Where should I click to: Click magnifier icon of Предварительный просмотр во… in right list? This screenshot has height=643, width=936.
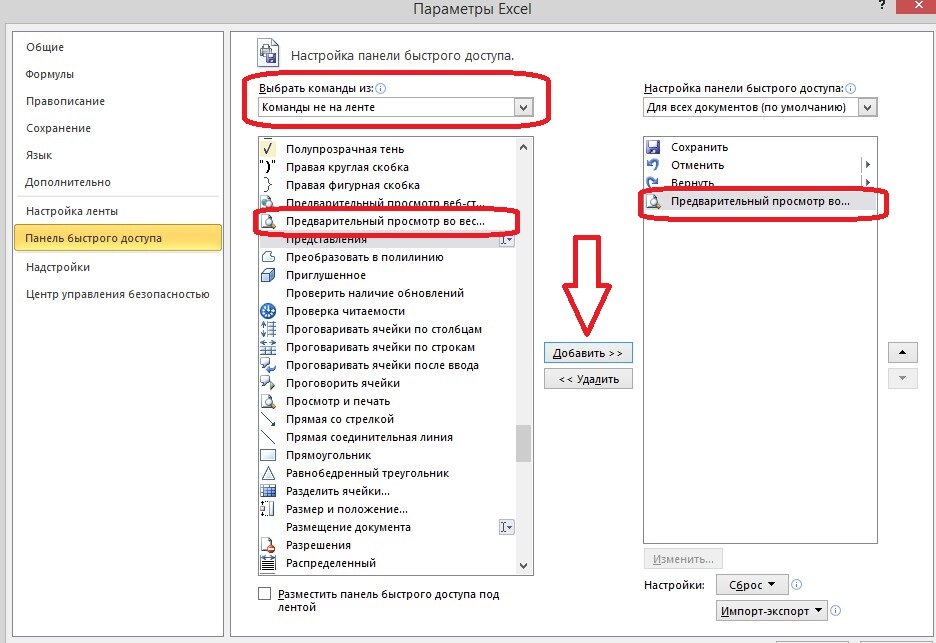coord(654,201)
